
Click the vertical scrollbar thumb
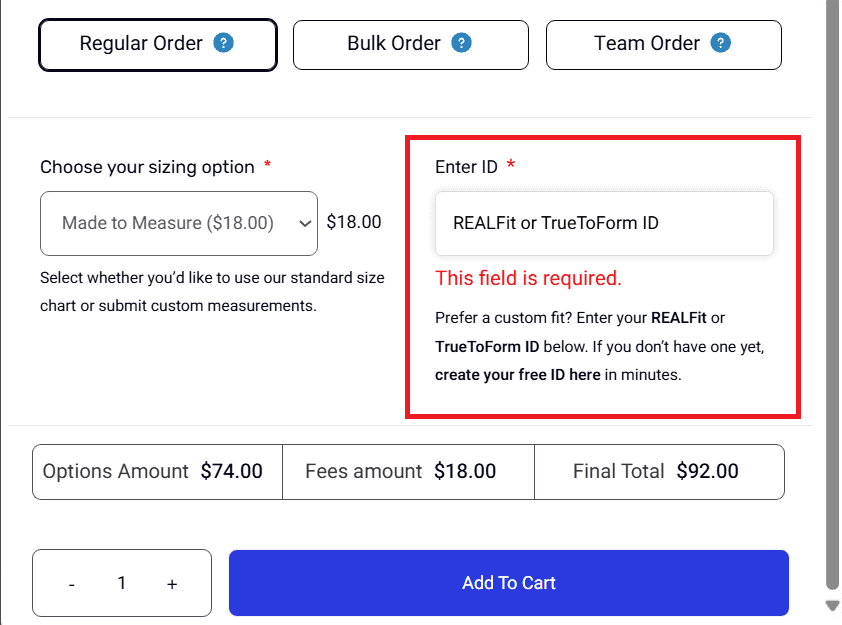coord(832,290)
